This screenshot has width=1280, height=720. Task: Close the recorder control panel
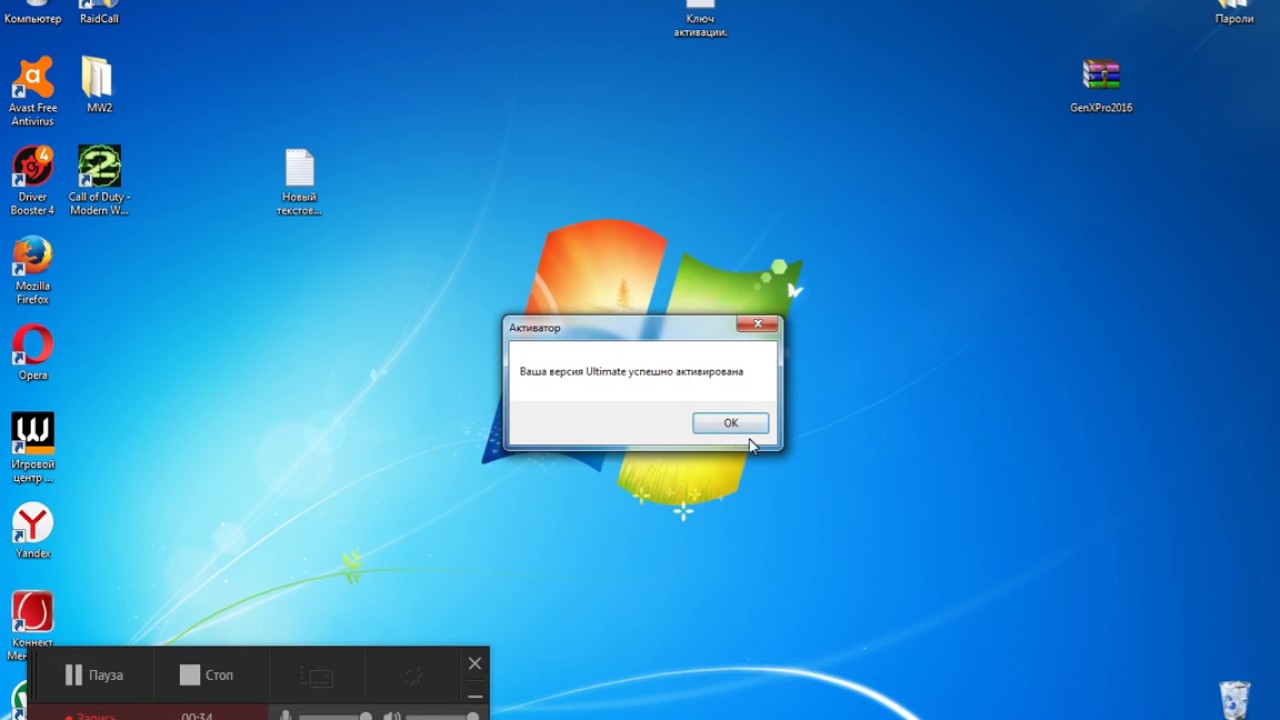pos(475,663)
